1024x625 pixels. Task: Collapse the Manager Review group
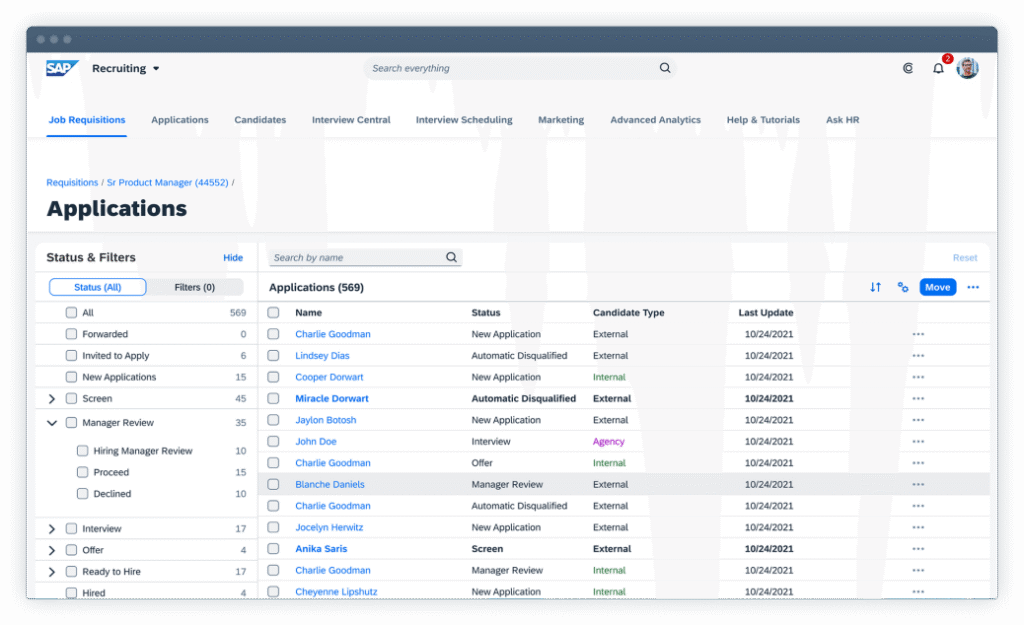tap(52, 423)
